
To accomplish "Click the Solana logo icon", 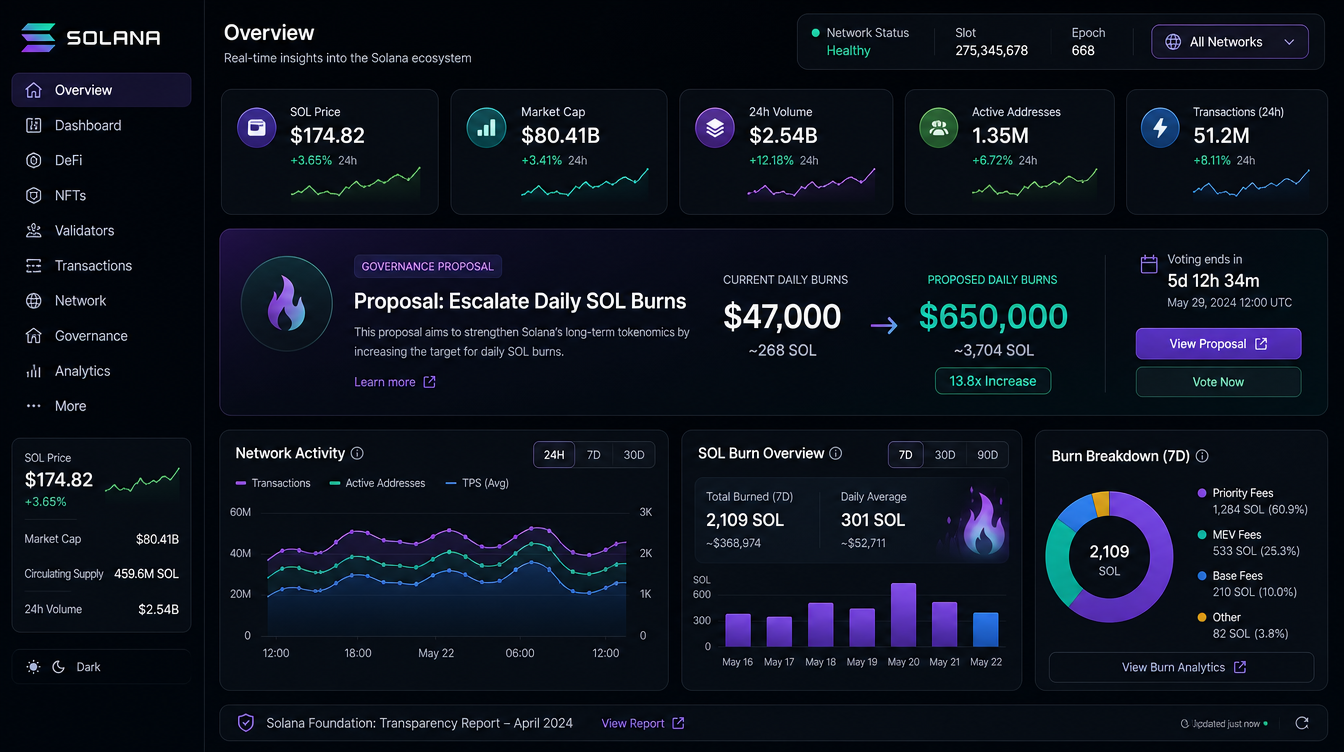I will (39, 38).
